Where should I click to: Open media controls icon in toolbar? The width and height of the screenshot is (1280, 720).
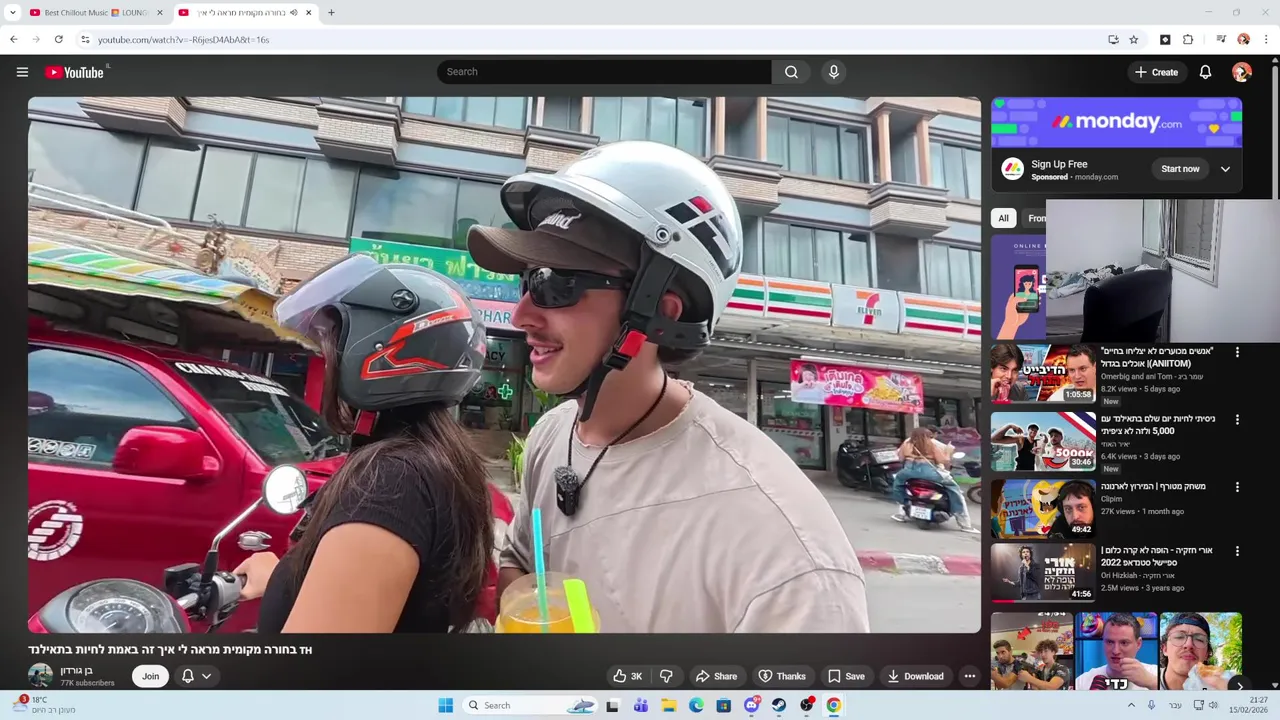click(1221, 40)
